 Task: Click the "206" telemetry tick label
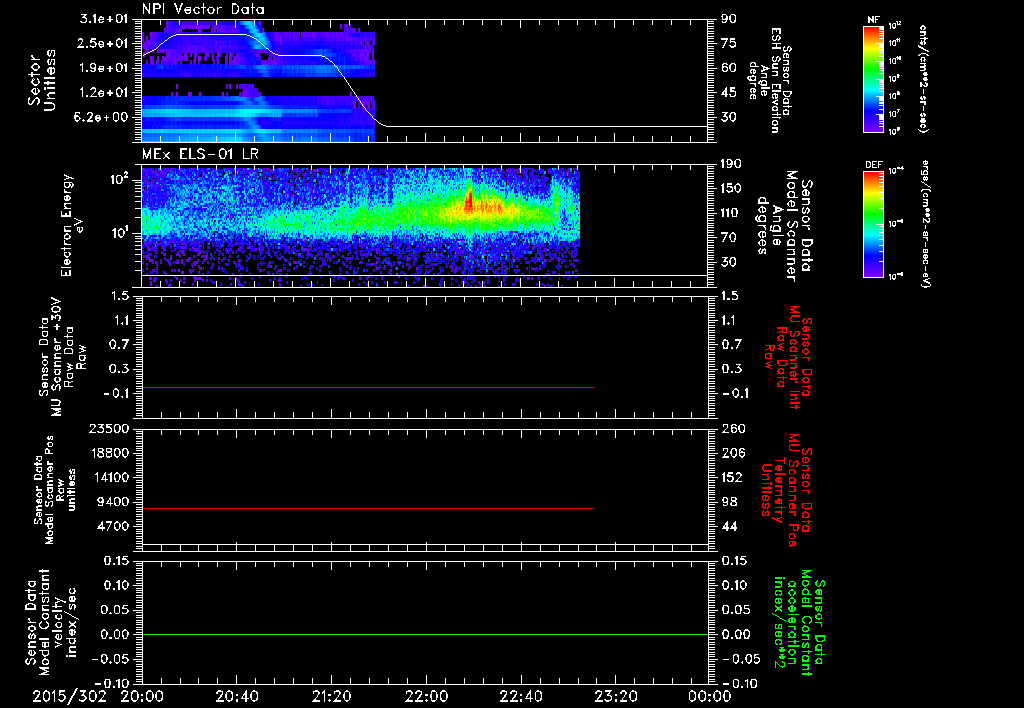(x=732, y=453)
